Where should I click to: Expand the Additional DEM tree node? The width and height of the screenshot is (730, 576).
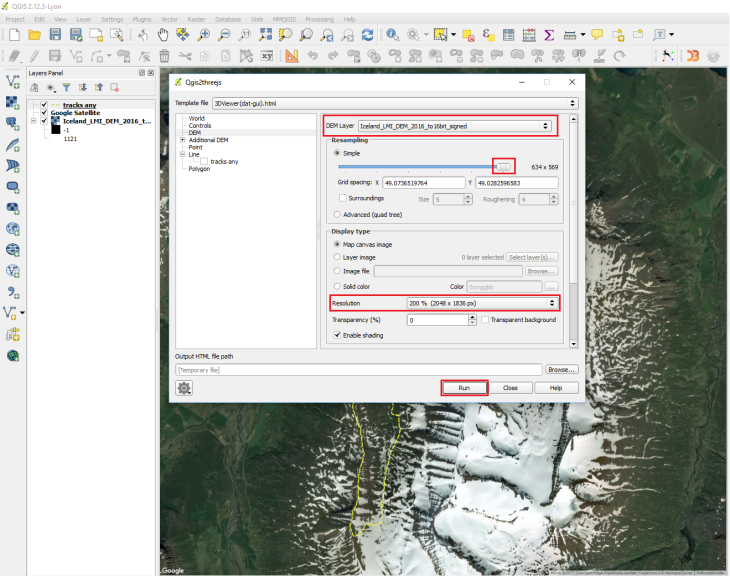pyautogui.click(x=182, y=140)
